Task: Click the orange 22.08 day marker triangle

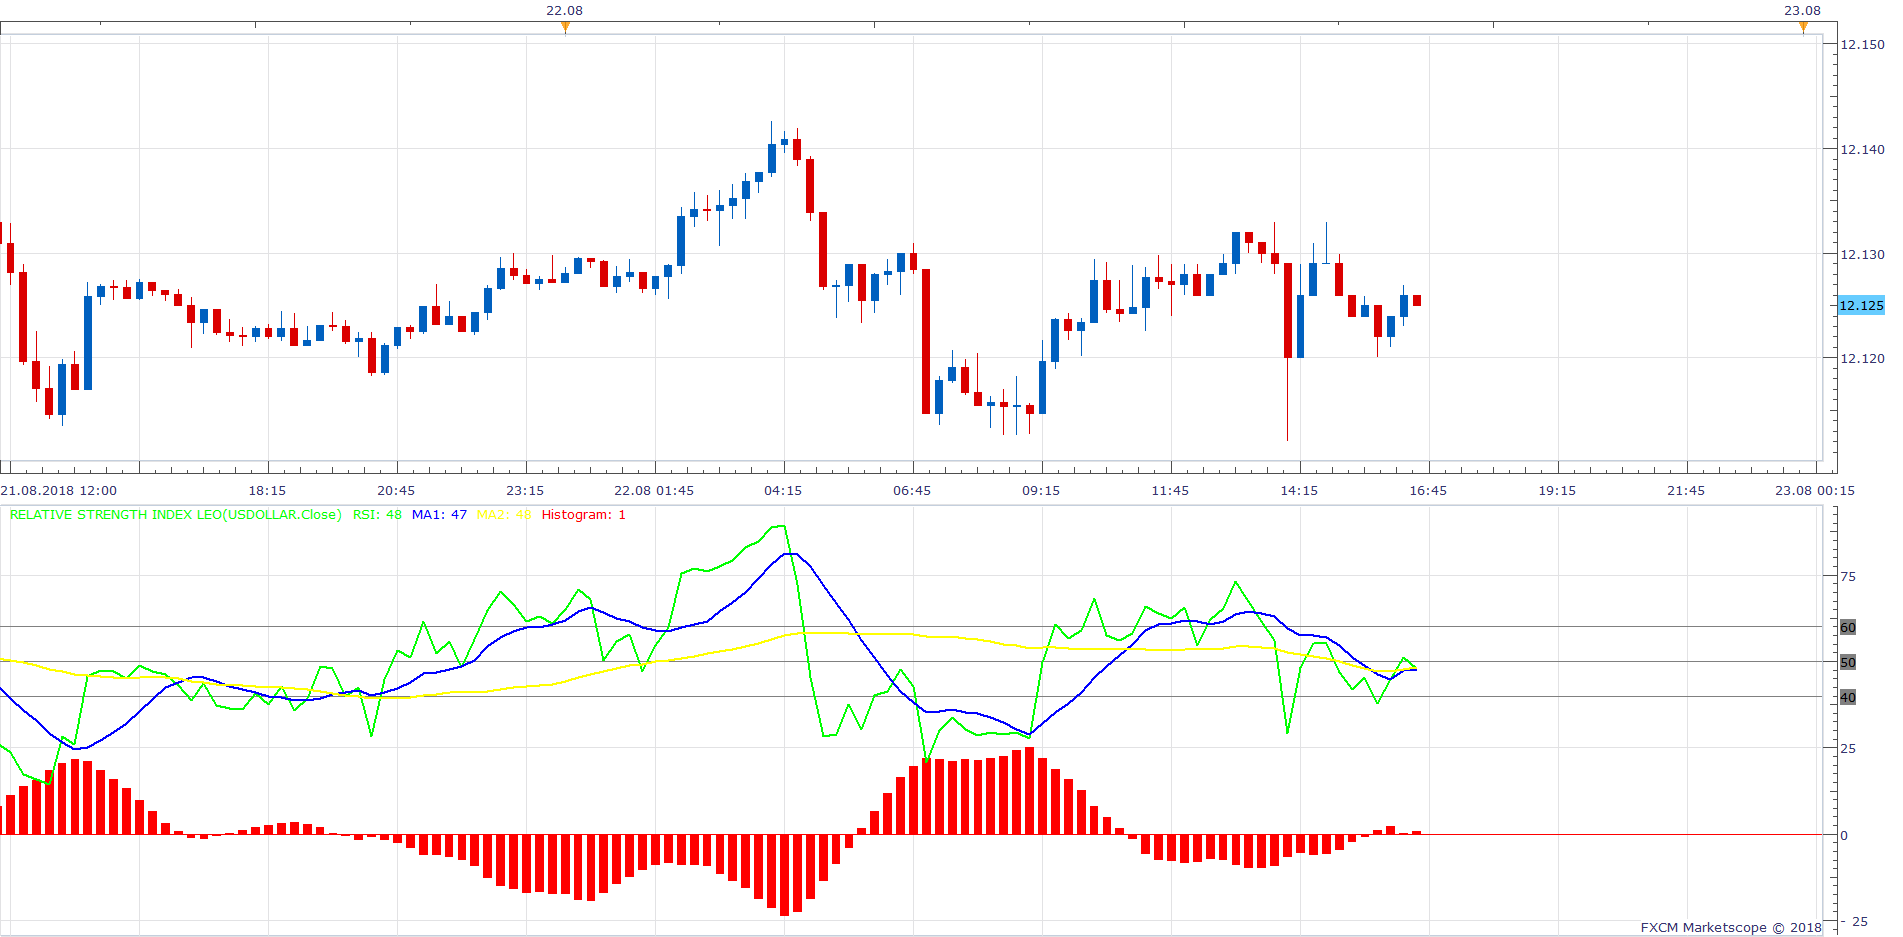Action: pos(566,27)
